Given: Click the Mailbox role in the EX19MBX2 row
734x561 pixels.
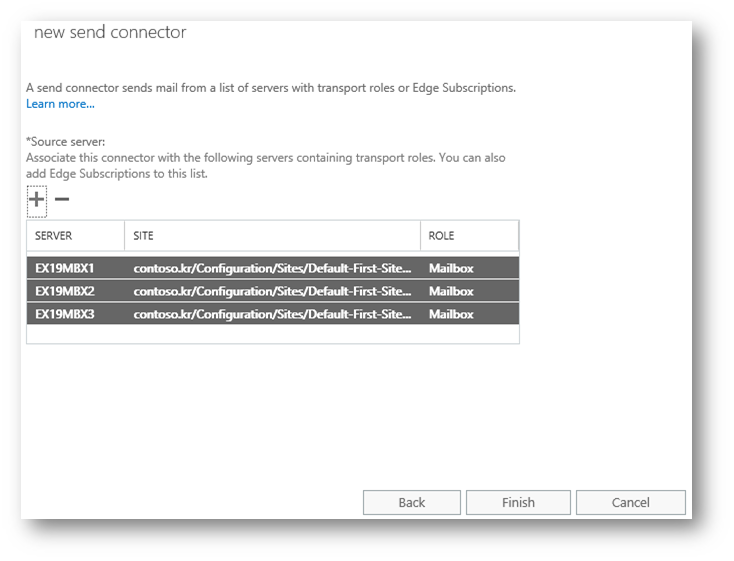Looking at the screenshot, I should point(451,291).
